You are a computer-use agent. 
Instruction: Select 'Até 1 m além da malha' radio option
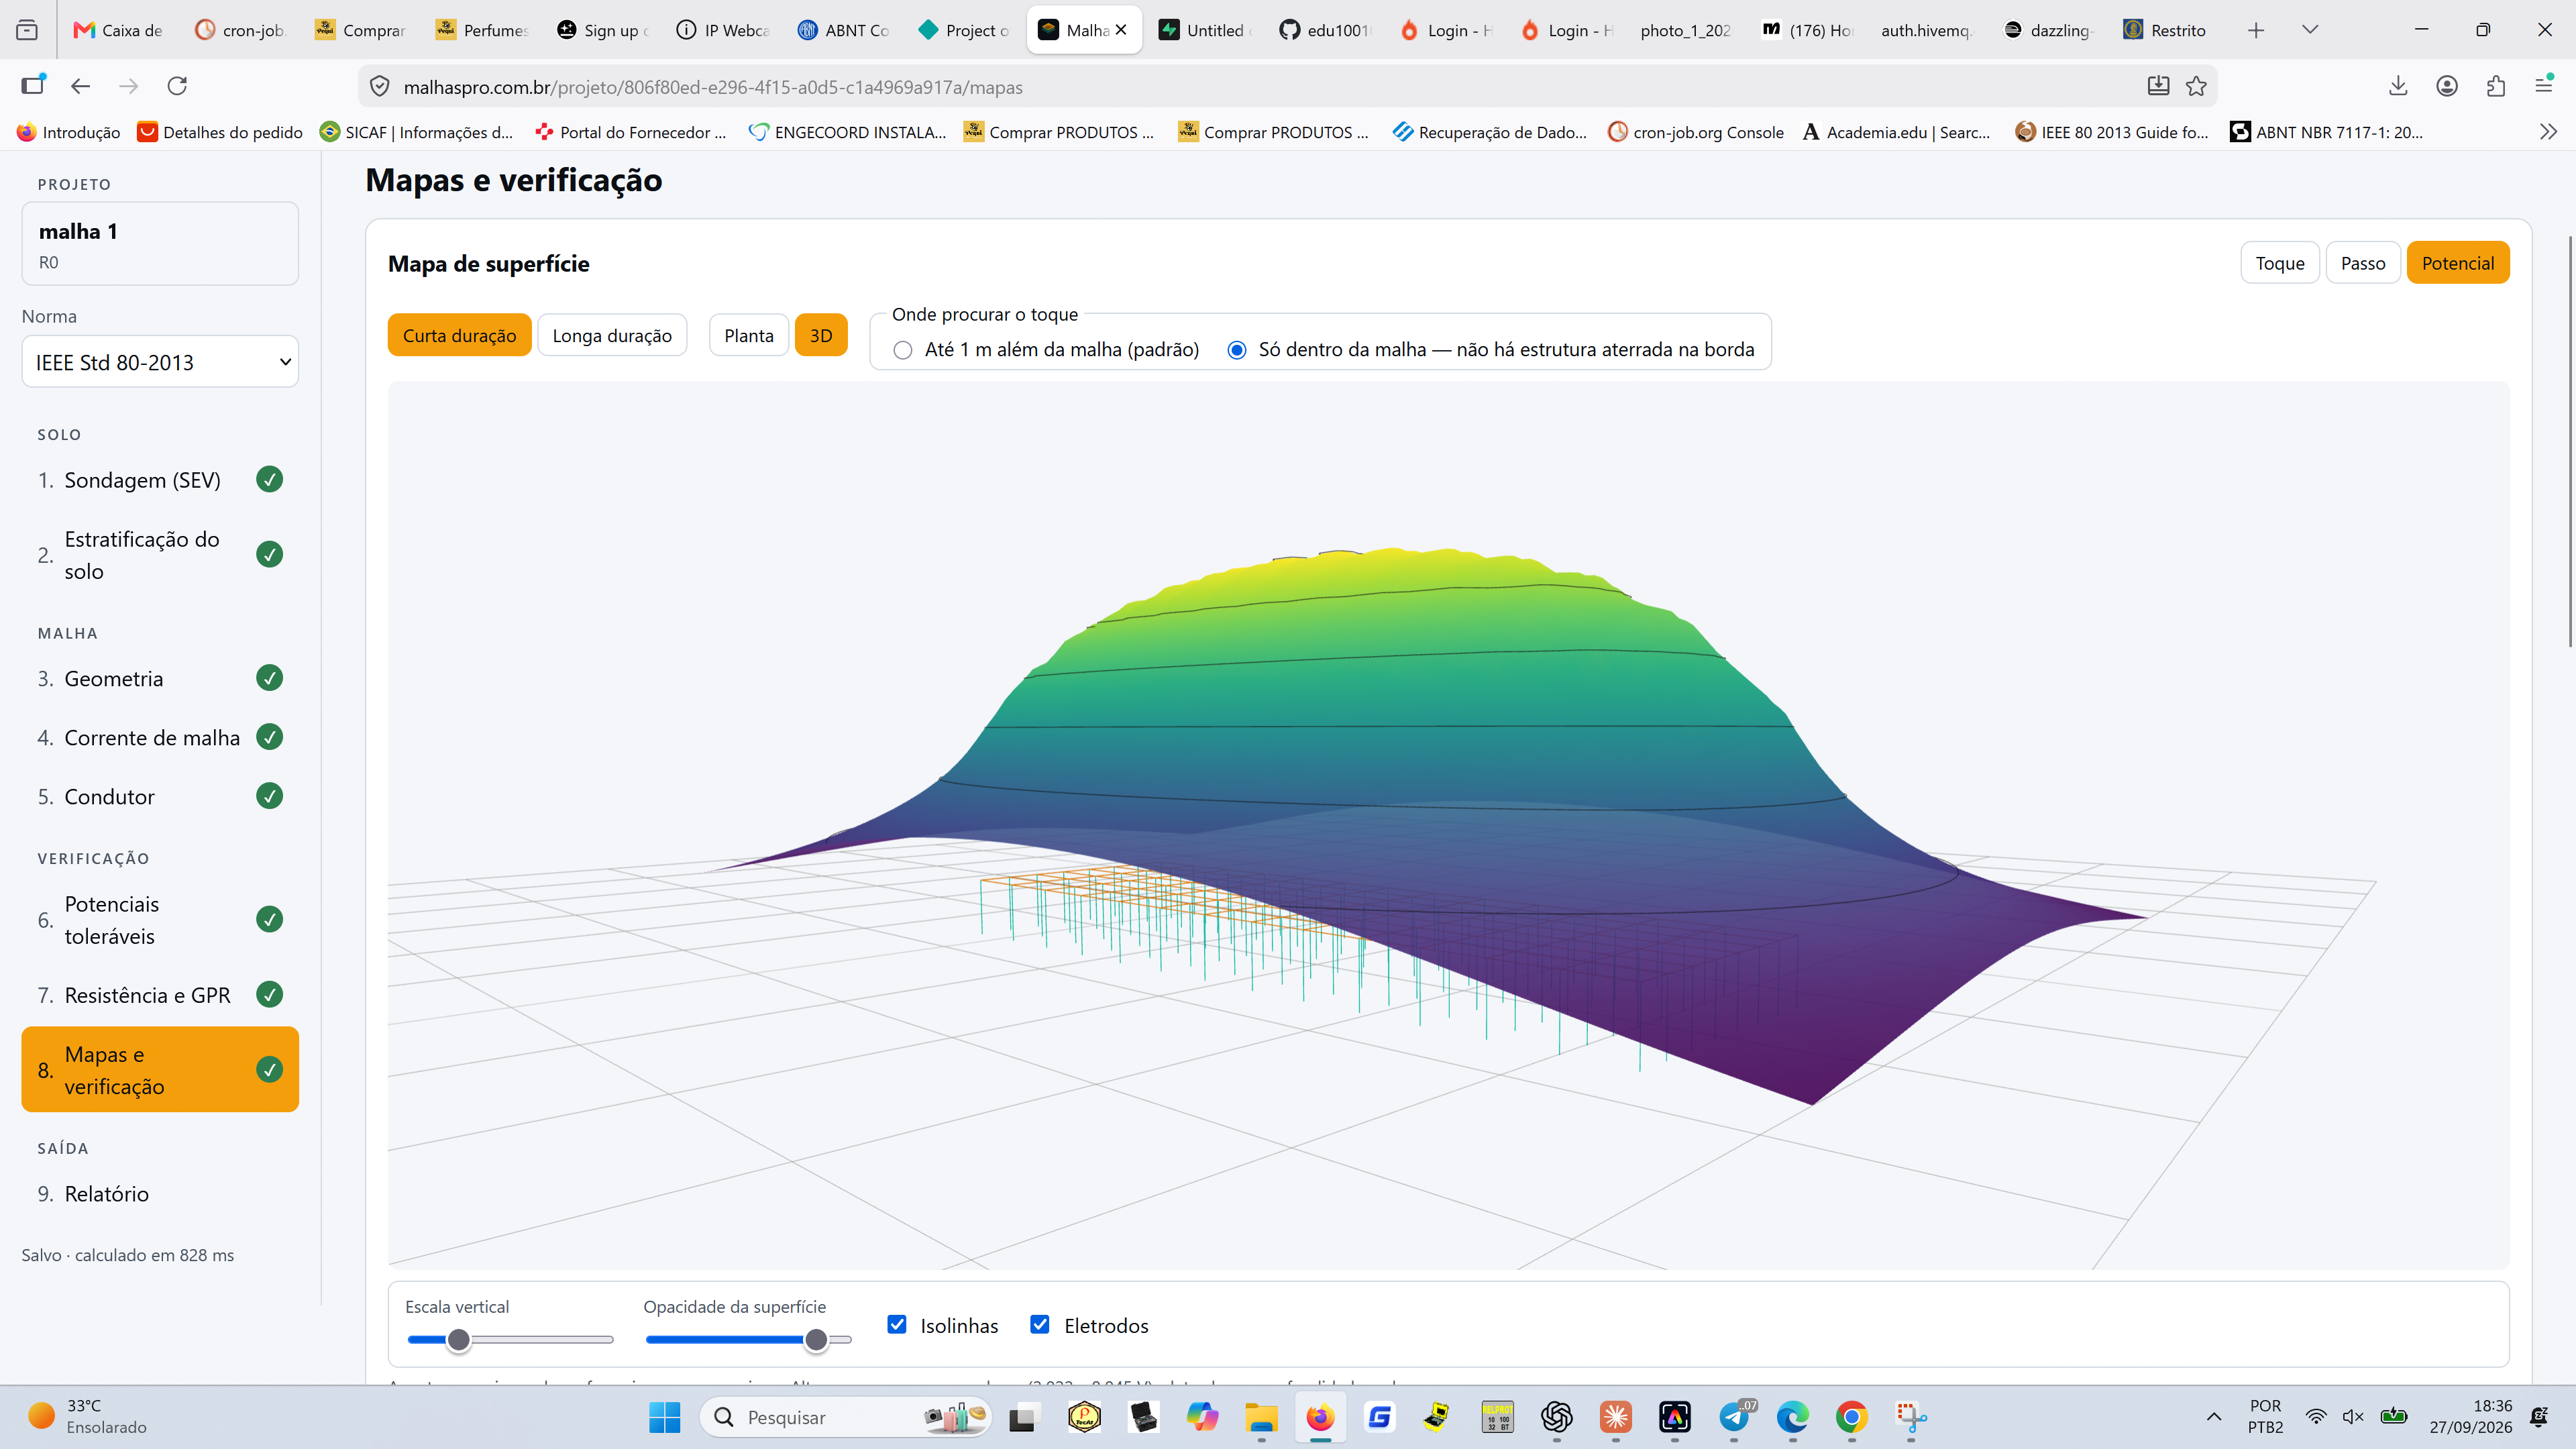[x=903, y=350]
